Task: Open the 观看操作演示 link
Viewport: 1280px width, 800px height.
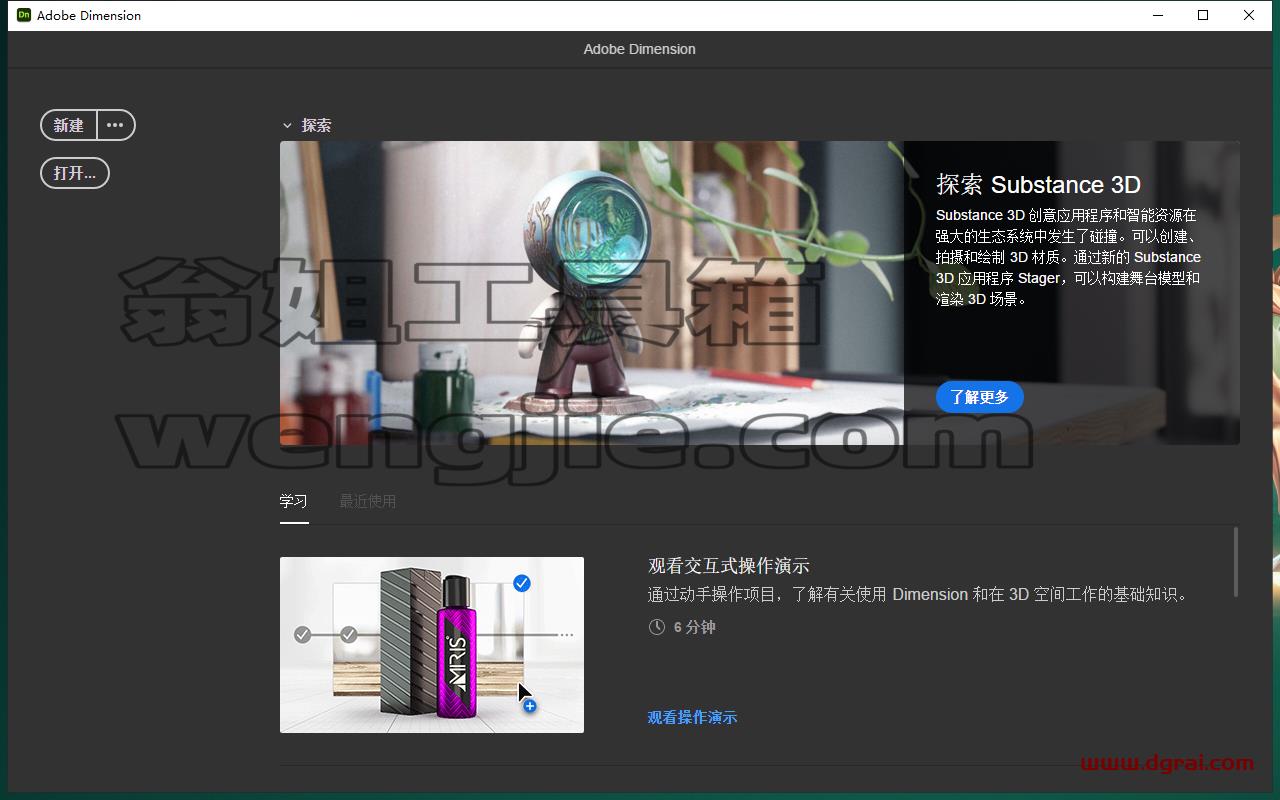Action: [x=692, y=717]
